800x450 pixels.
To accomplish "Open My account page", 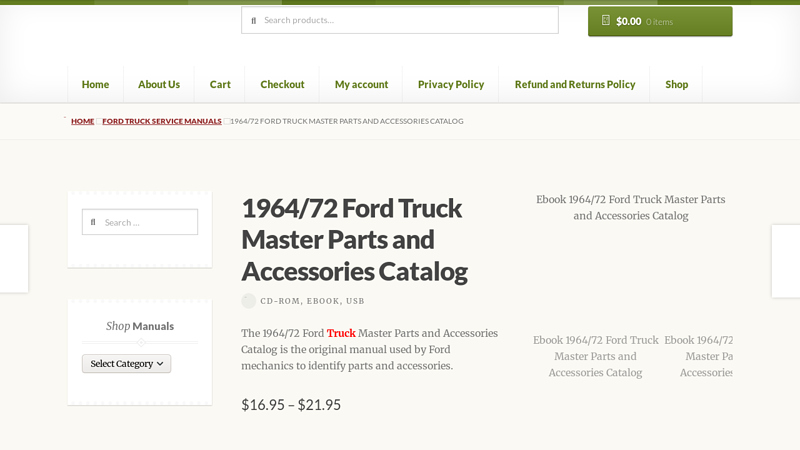I will pos(361,85).
